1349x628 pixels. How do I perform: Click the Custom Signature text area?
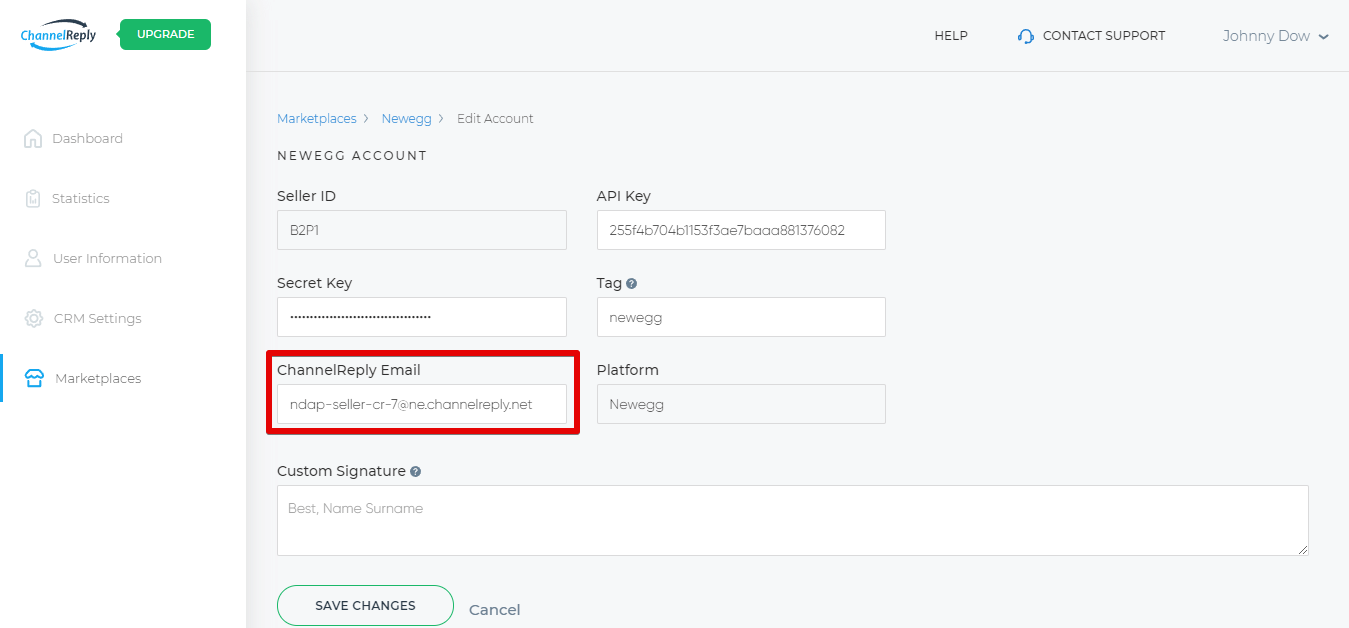tap(793, 520)
